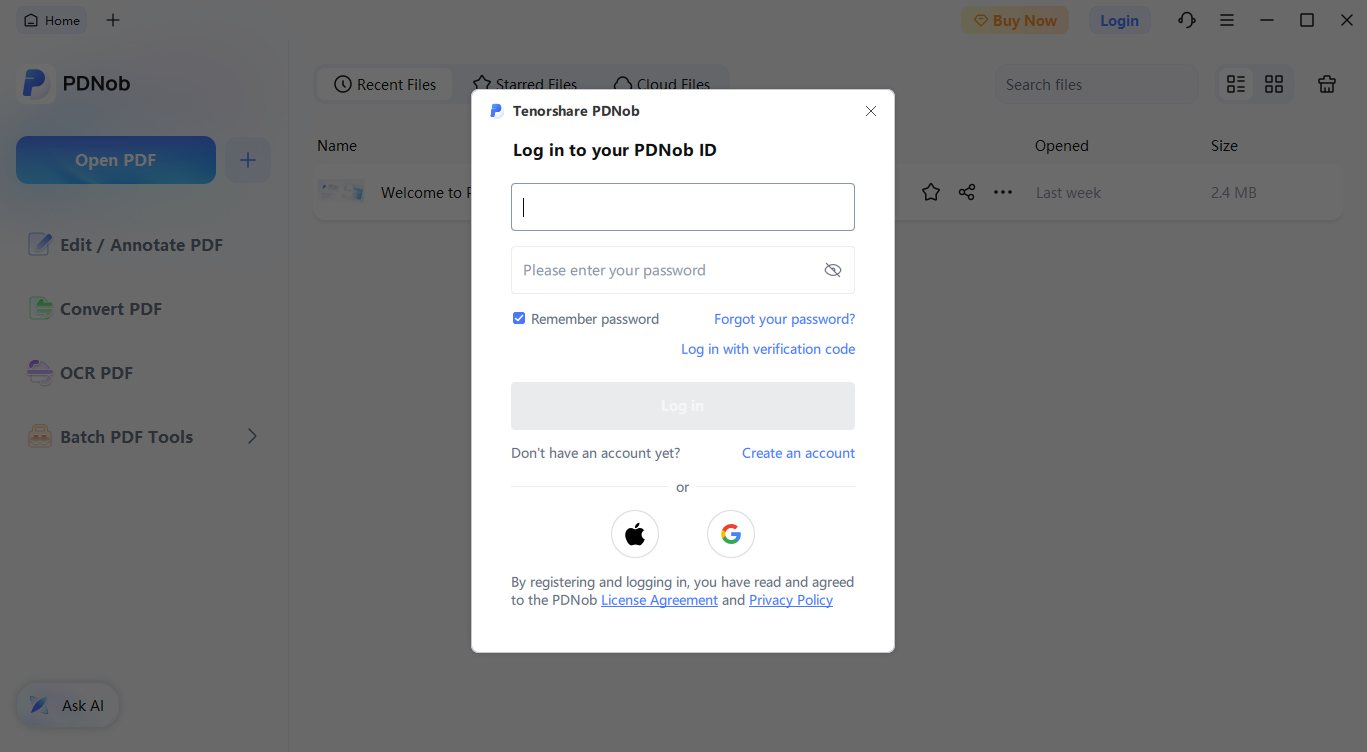Share the Welcome to PDNob file
Screen dimensions: 1367x752
point(966,192)
